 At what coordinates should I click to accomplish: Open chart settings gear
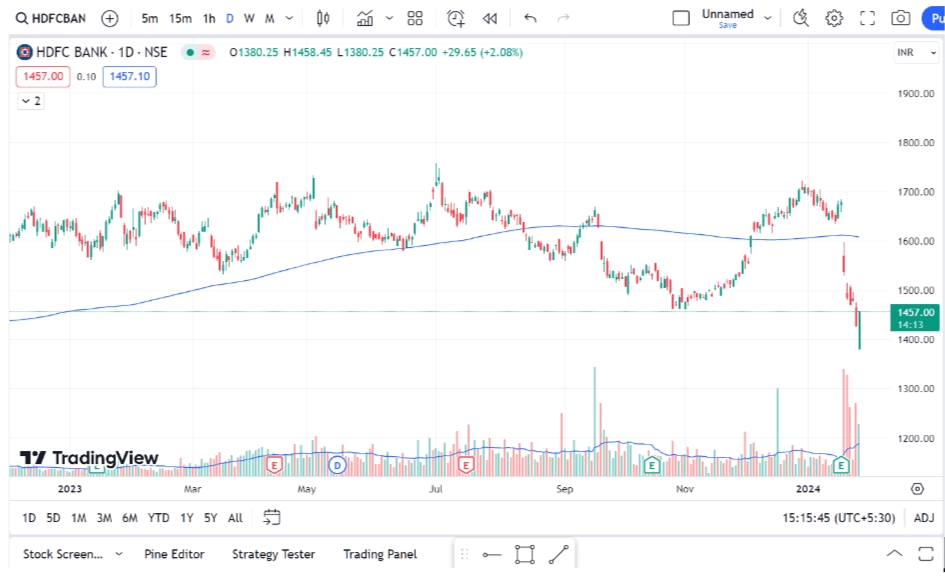coord(834,17)
